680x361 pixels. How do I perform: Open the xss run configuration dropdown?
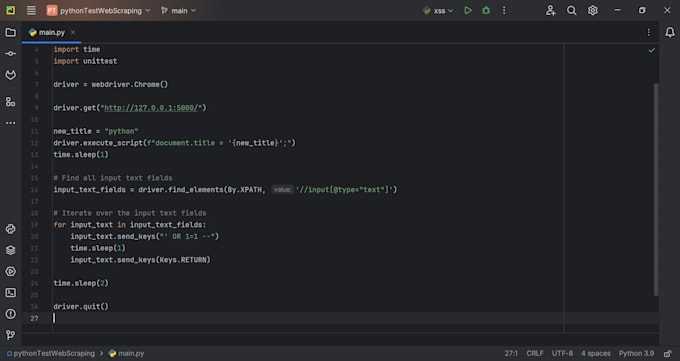pyautogui.click(x=438, y=10)
